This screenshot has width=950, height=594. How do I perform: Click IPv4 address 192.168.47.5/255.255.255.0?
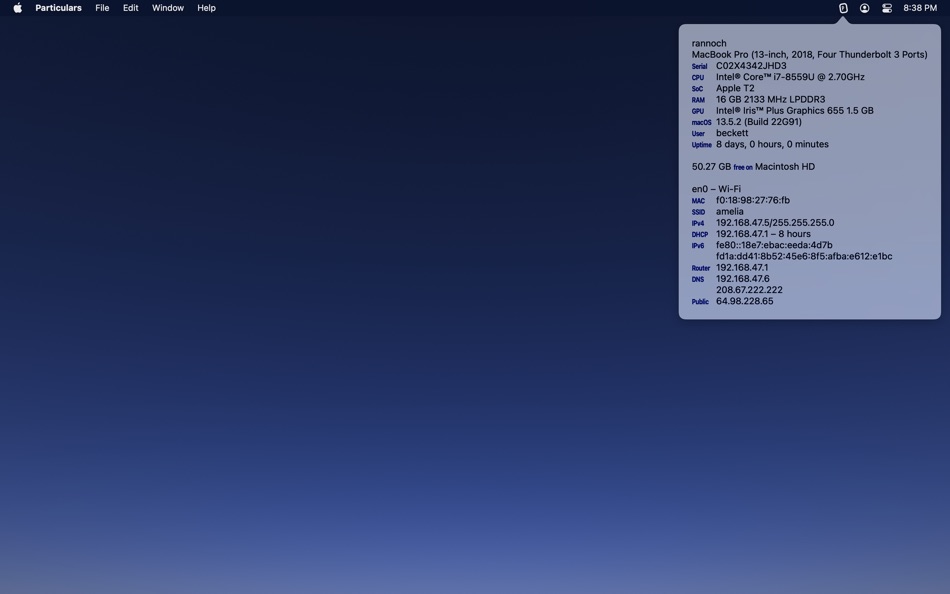coord(775,222)
